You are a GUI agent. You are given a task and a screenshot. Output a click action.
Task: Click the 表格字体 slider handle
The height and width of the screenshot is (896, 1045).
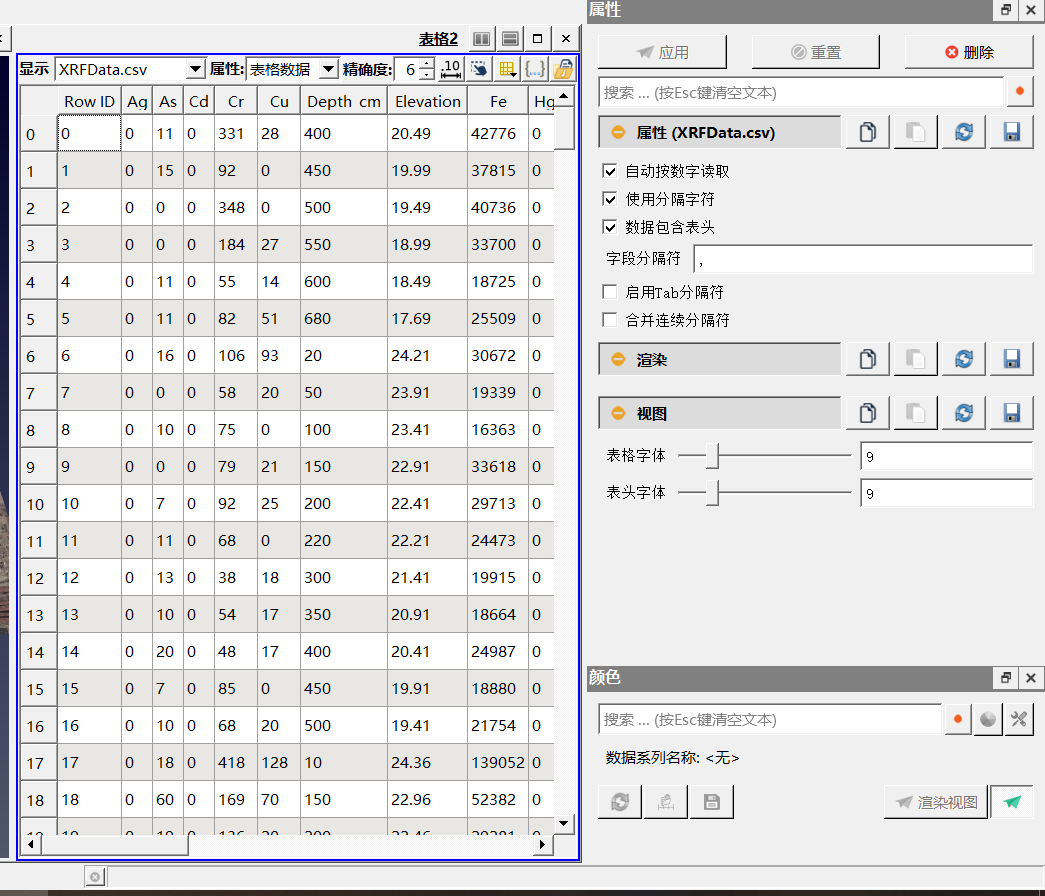click(712, 456)
